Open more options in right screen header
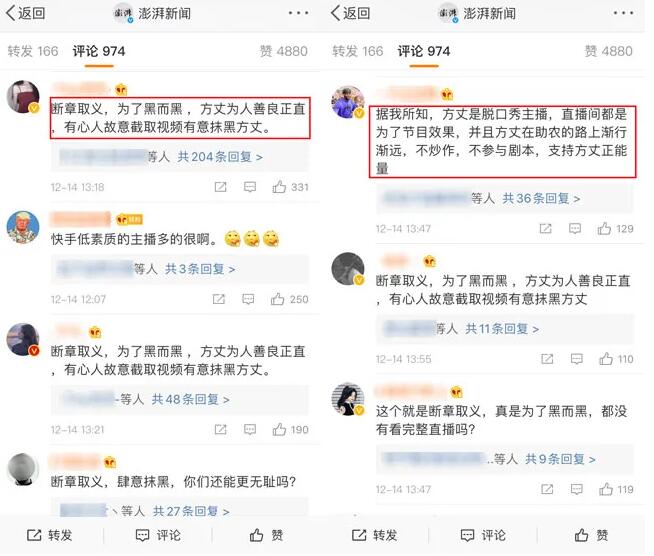 [624, 13]
